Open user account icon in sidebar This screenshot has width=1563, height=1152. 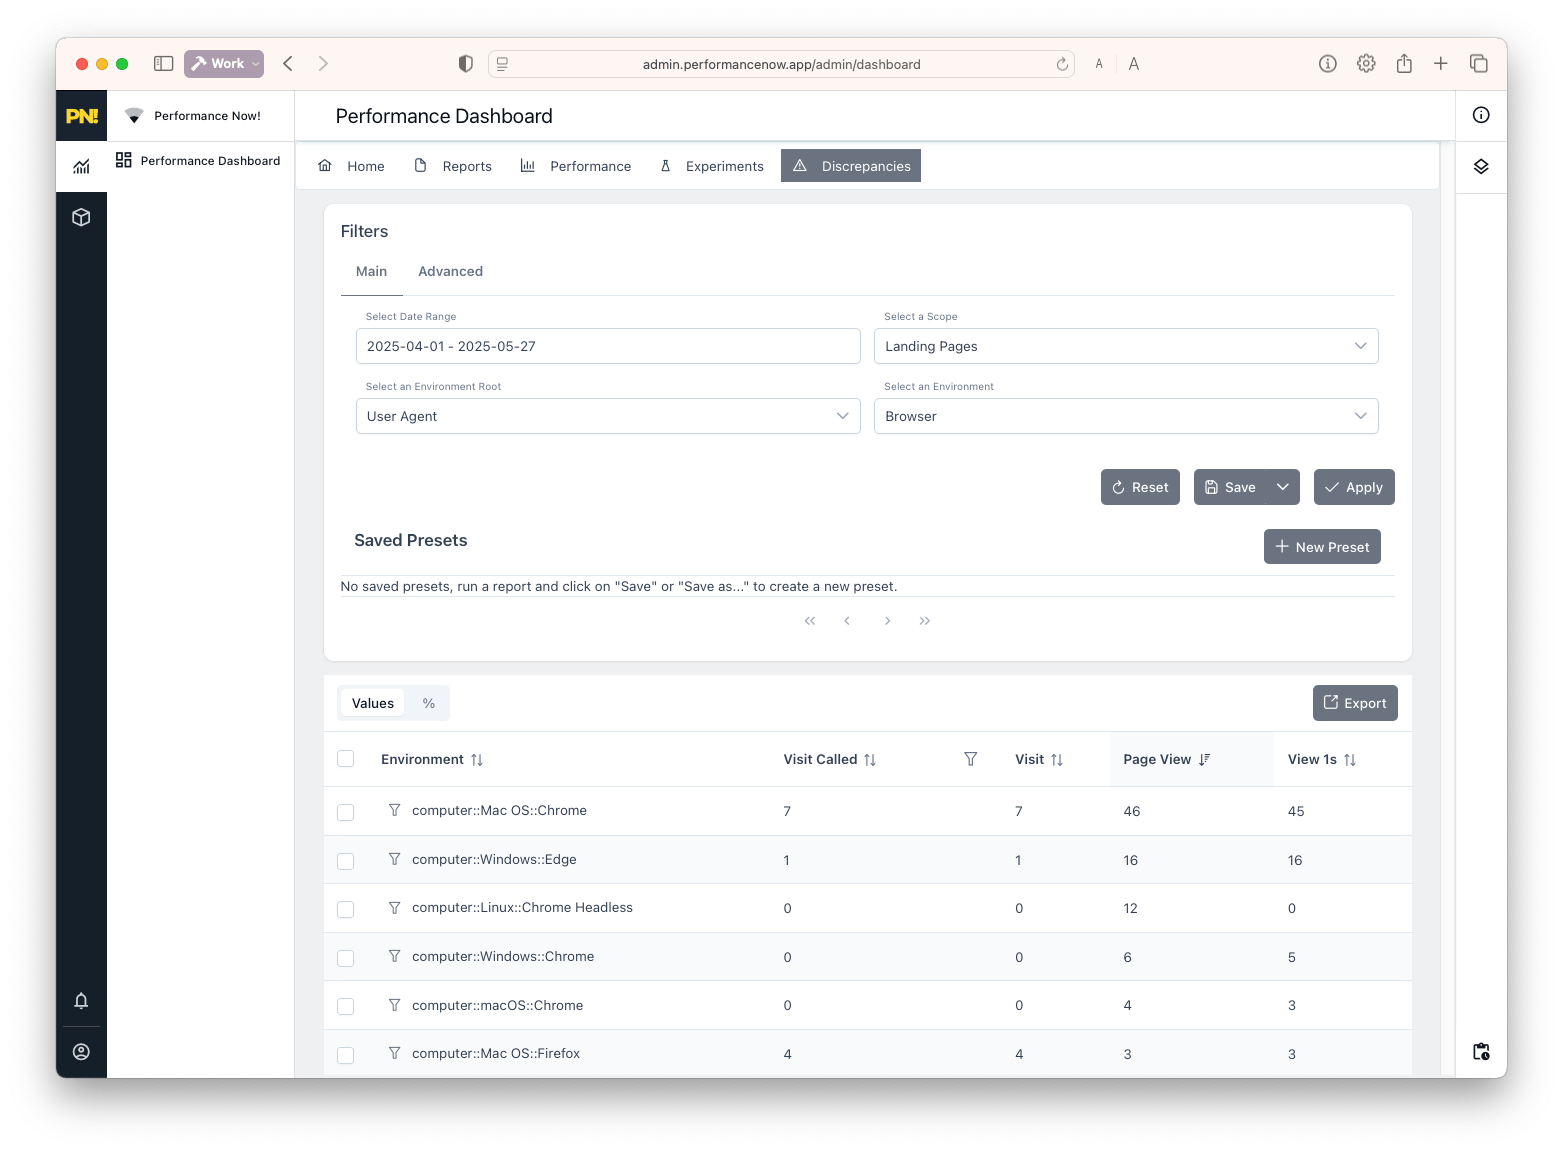click(x=82, y=1052)
